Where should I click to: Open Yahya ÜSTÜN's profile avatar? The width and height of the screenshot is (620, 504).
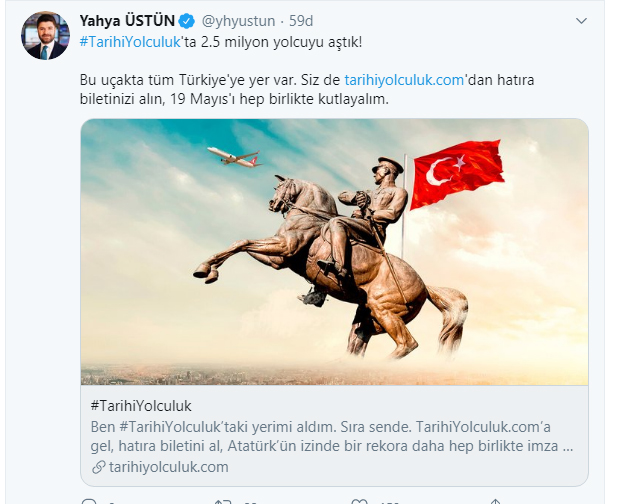pyautogui.click(x=45, y=36)
